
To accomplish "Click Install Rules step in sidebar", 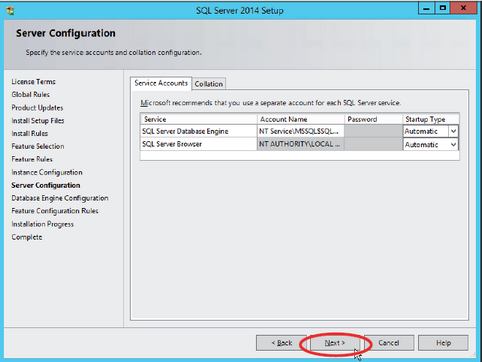I will [30, 134].
